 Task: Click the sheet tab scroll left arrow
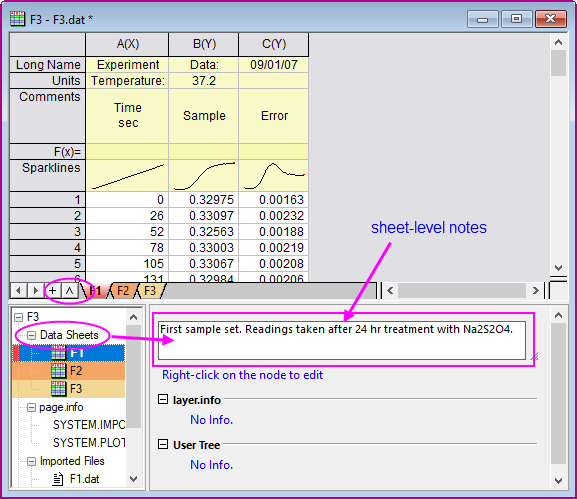click(18, 291)
